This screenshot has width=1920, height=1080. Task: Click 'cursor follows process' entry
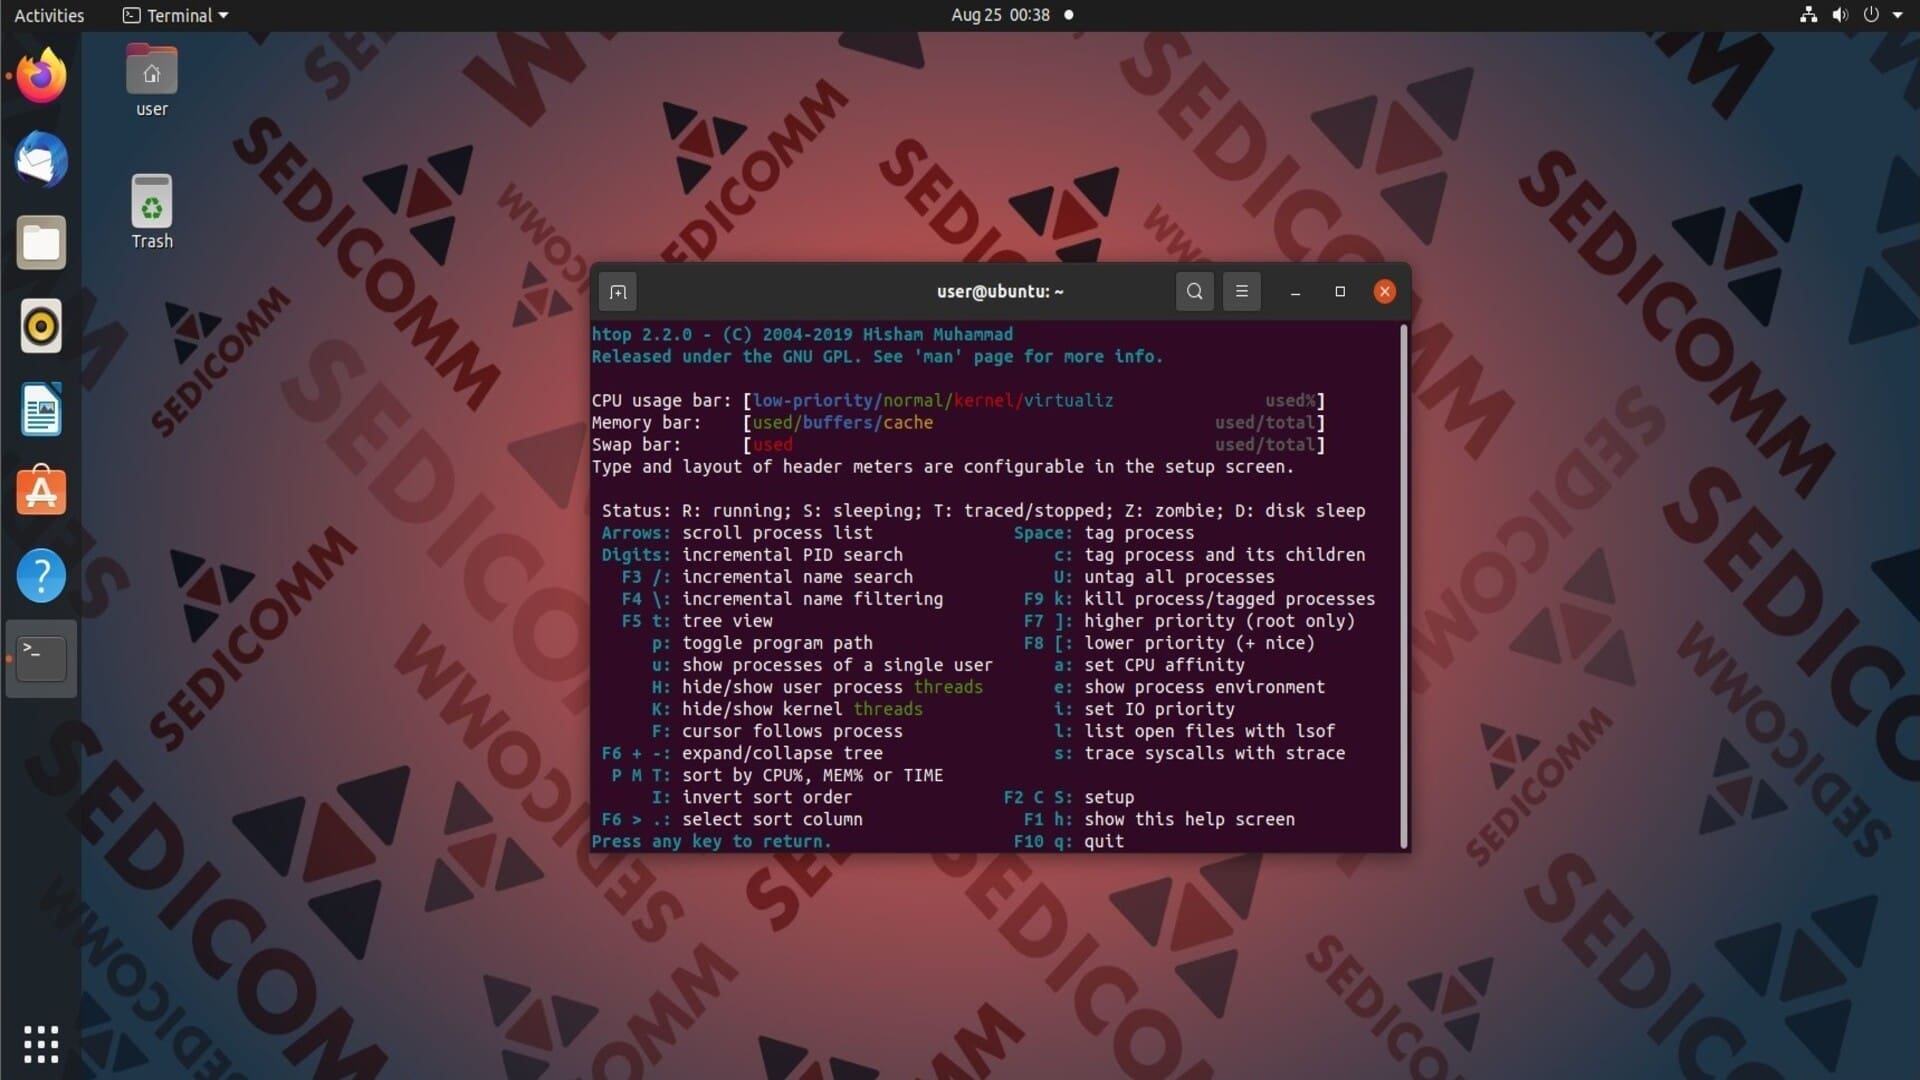[792, 730]
